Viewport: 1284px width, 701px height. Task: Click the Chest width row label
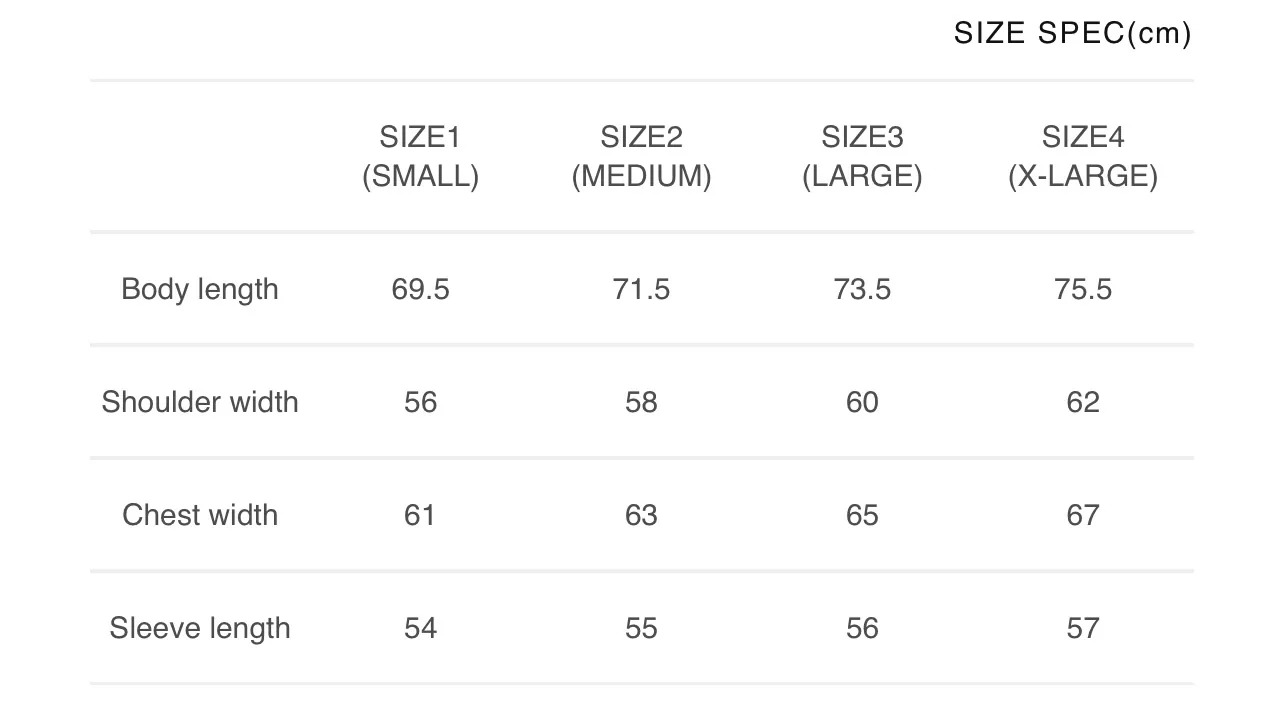click(200, 515)
